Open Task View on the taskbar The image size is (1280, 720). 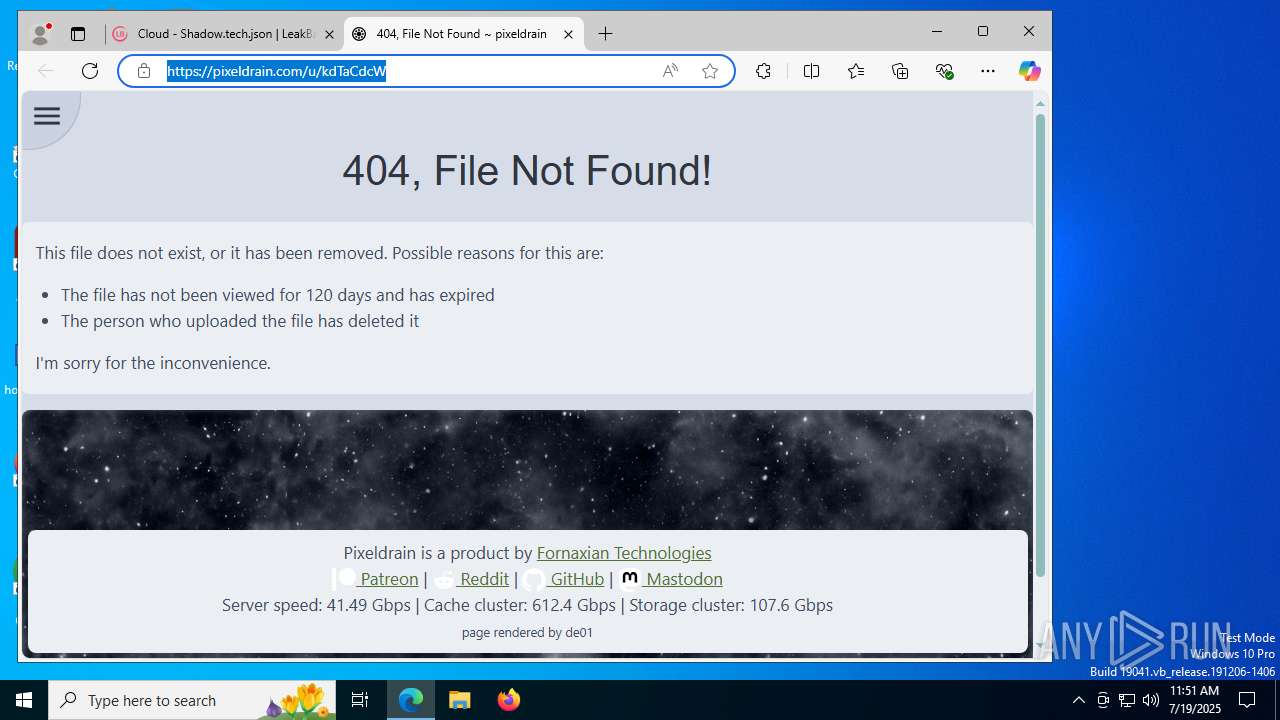360,700
